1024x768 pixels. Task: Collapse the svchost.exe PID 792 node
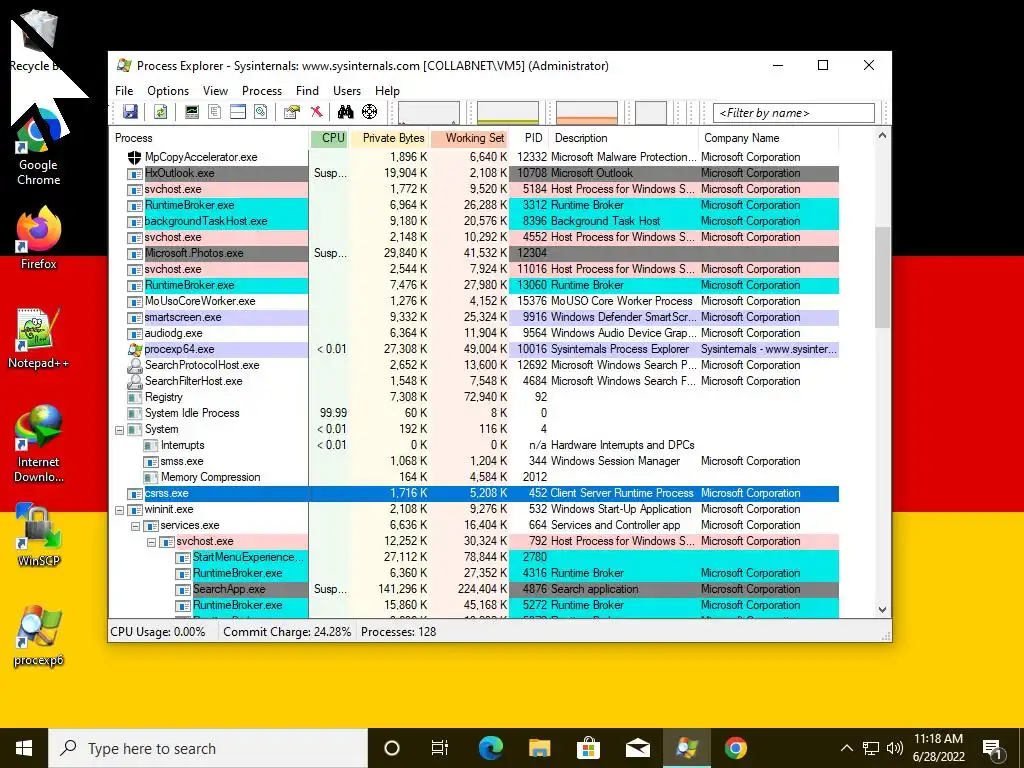(152, 542)
